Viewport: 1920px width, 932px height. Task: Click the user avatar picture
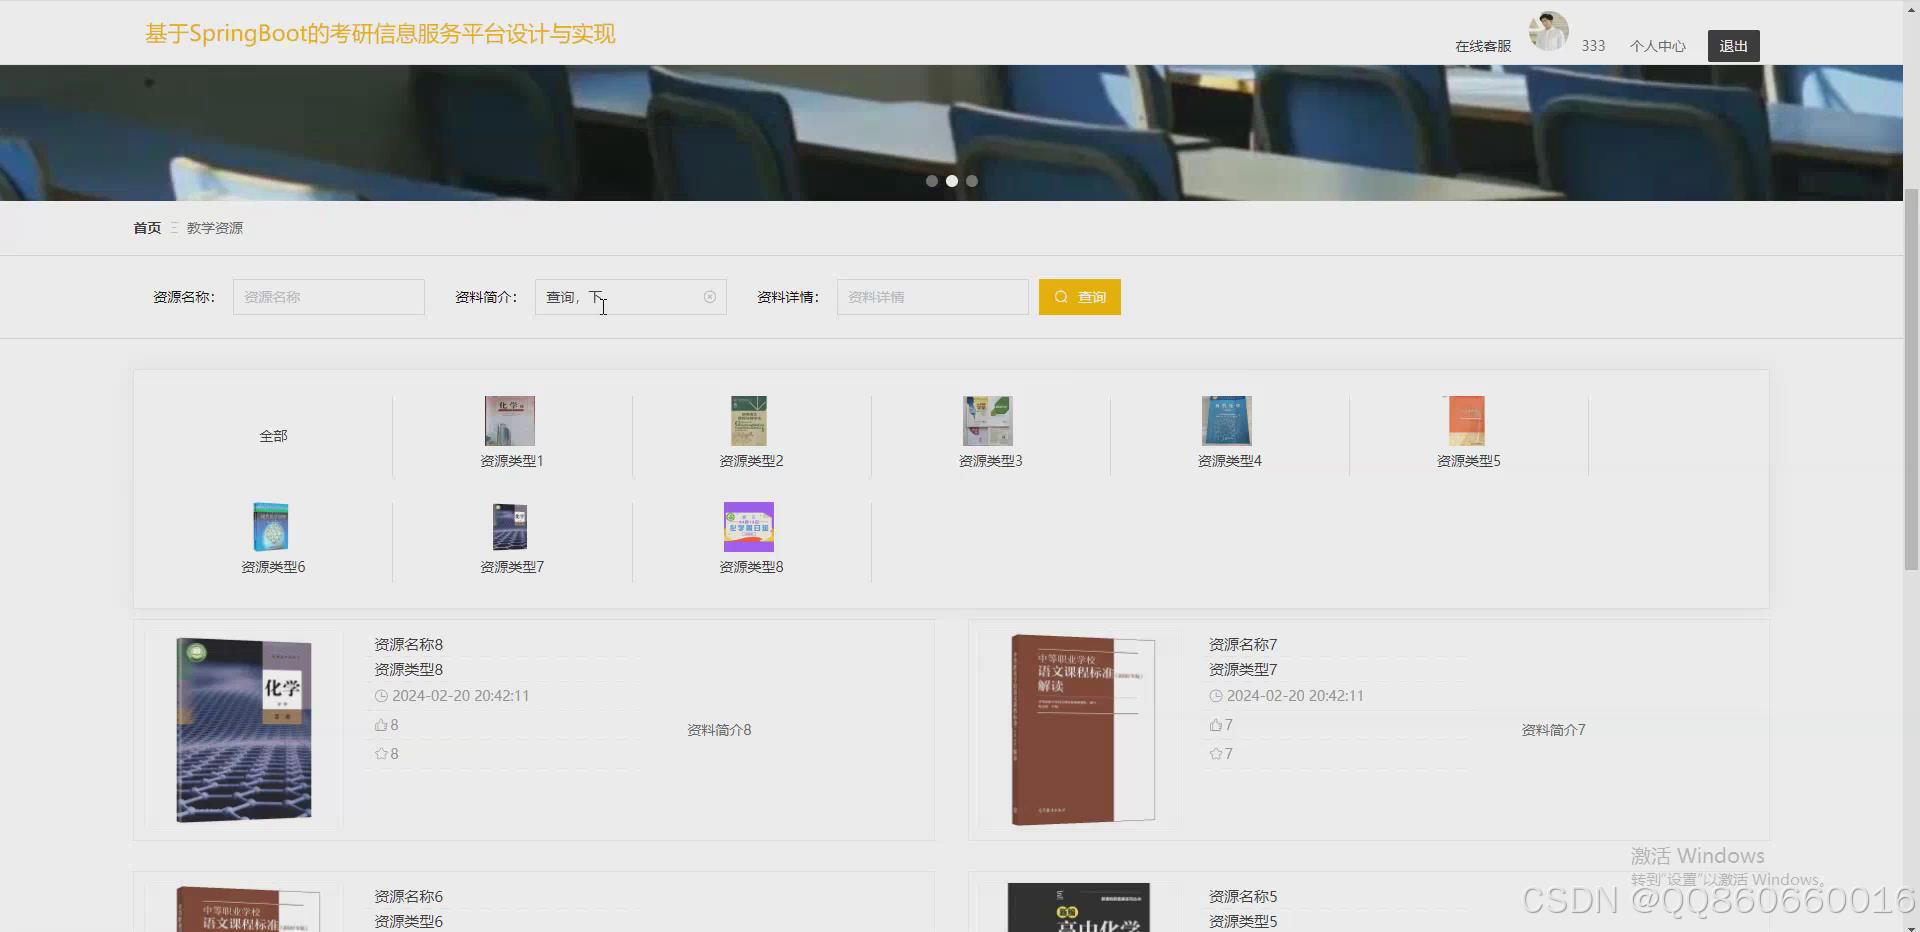(x=1548, y=31)
